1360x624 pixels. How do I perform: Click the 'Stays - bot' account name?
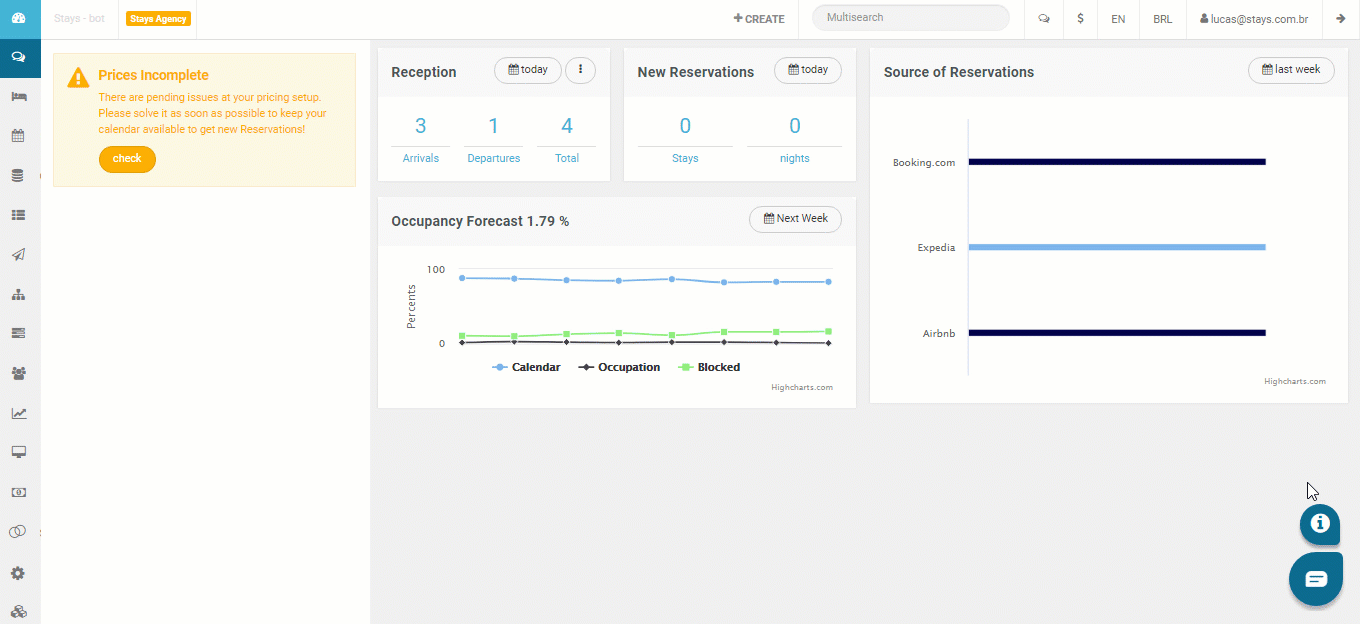point(79,19)
